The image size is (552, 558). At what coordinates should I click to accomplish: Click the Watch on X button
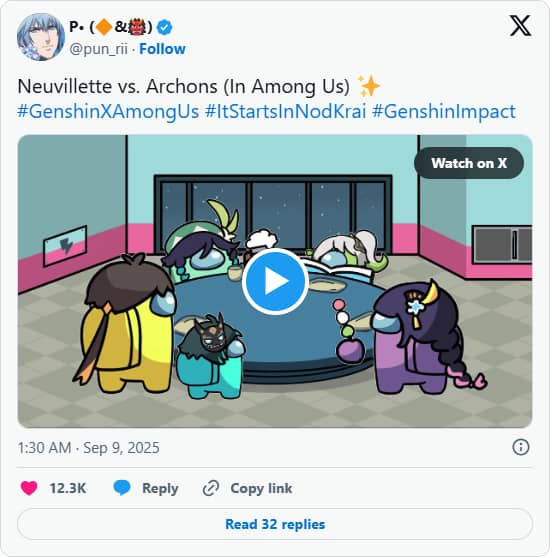469,163
